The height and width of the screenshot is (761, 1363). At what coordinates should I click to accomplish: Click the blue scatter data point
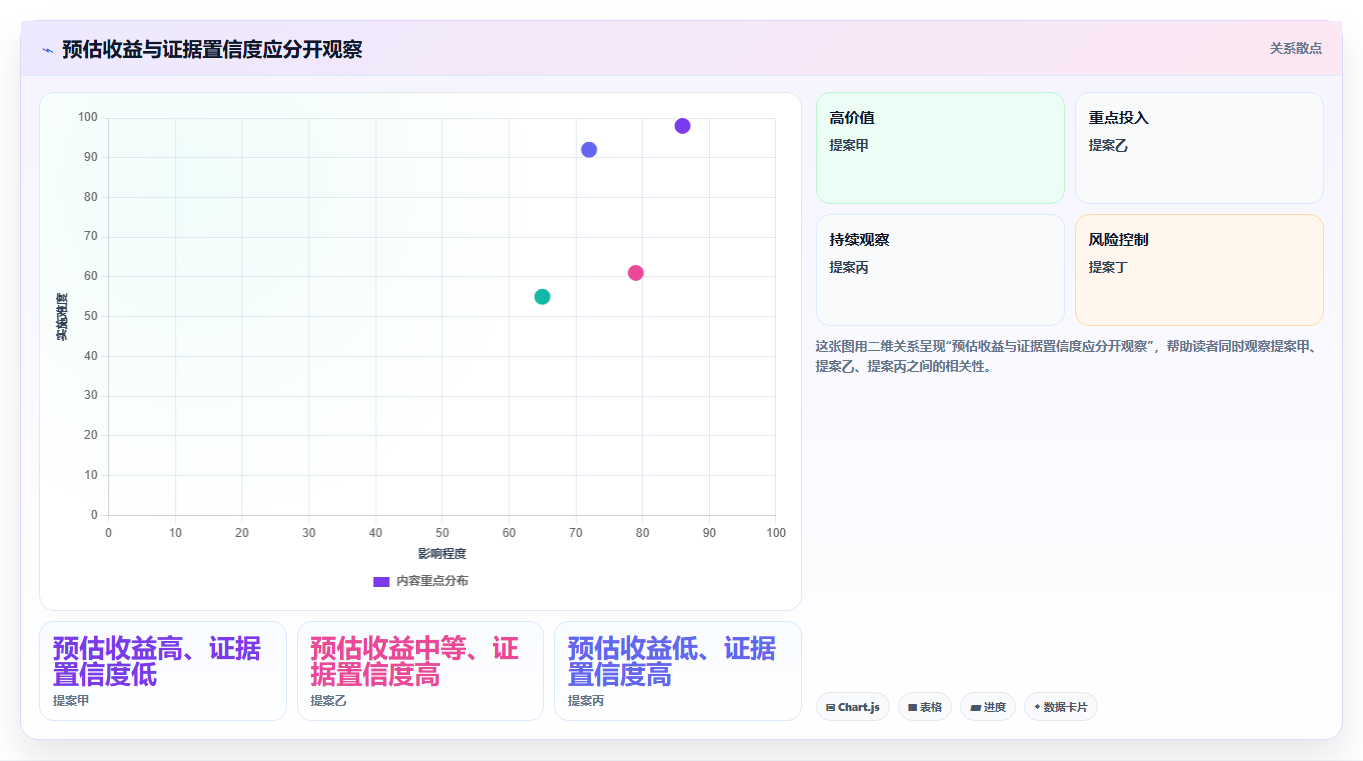tap(589, 150)
